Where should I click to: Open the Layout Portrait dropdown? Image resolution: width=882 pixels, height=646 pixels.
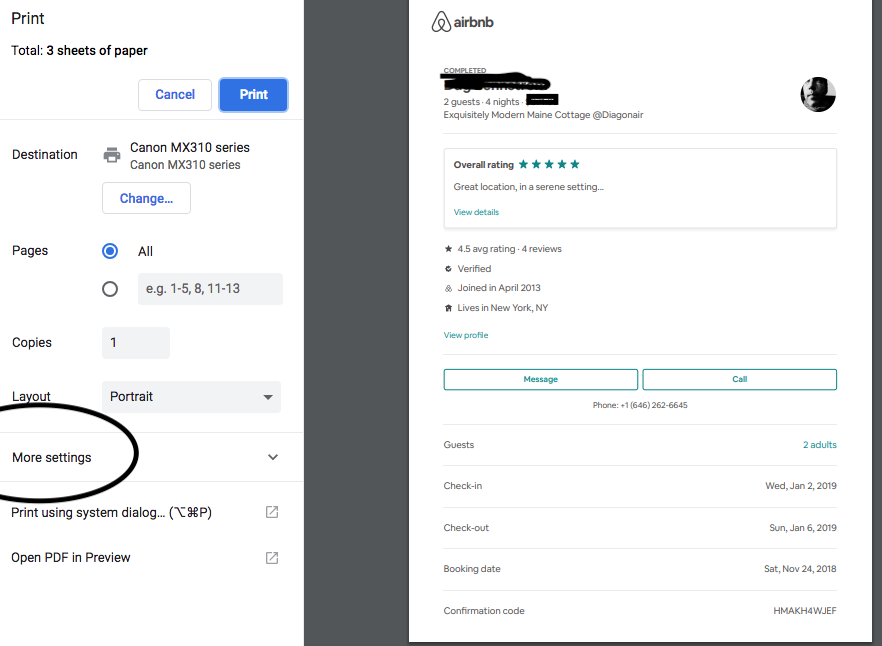191,397
